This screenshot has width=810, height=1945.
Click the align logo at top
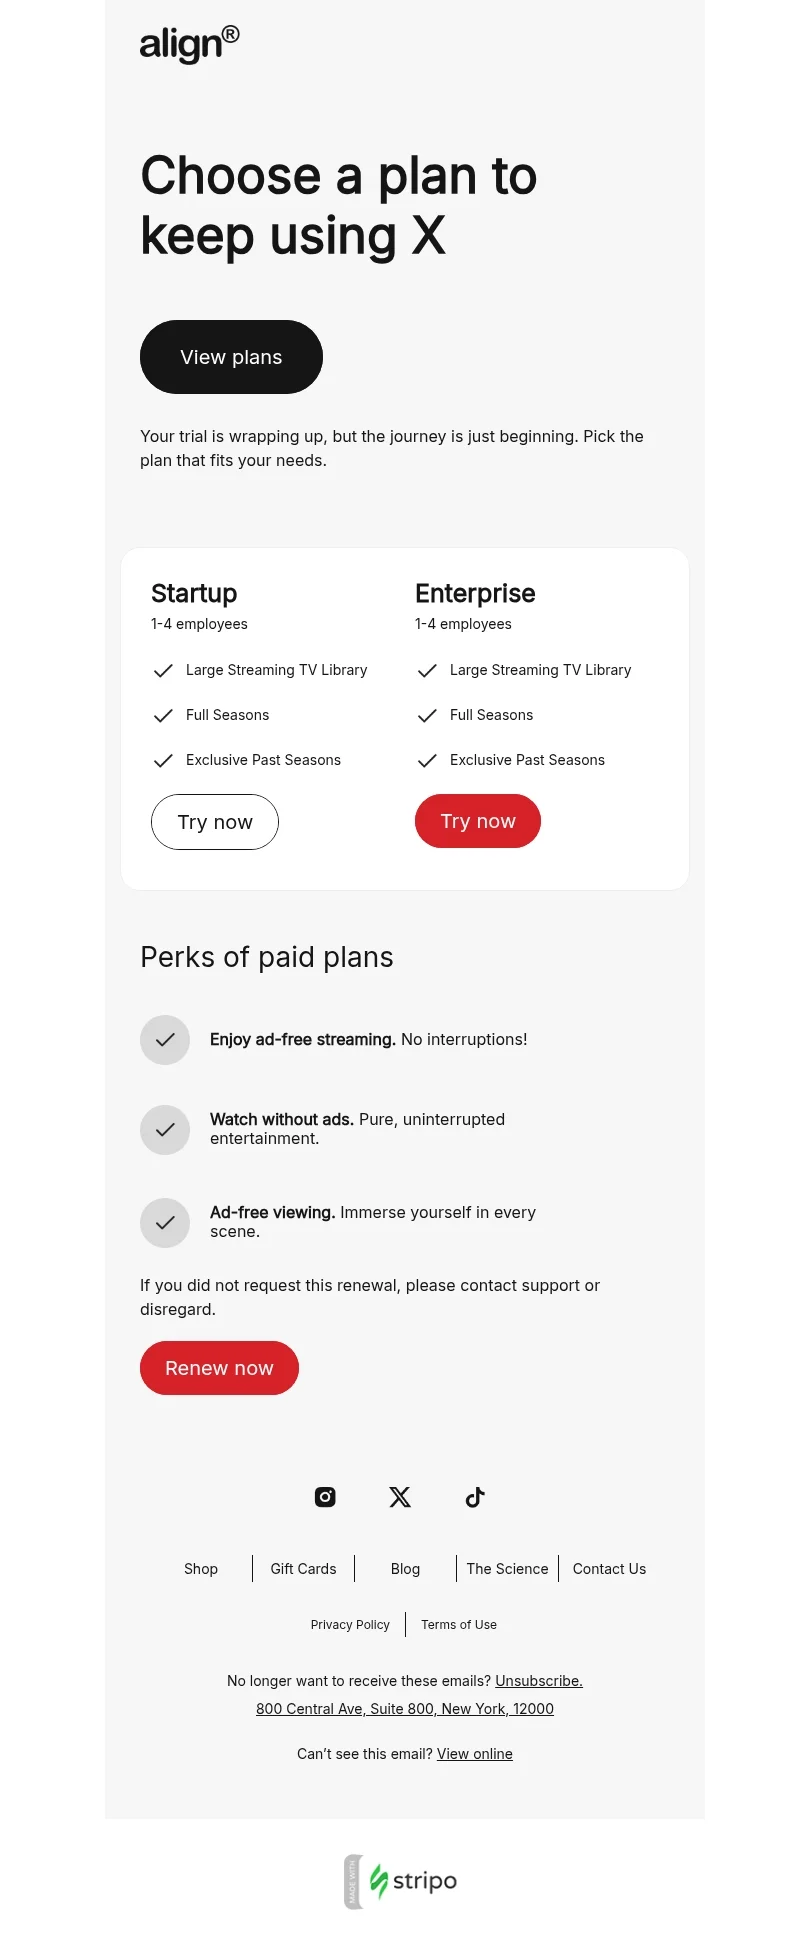coord(190,44)
